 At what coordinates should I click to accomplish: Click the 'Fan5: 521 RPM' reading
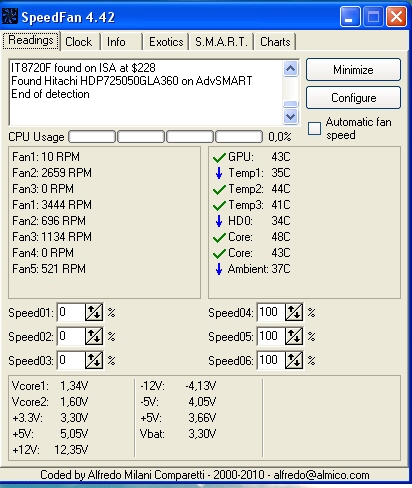(x=49, y=269)
